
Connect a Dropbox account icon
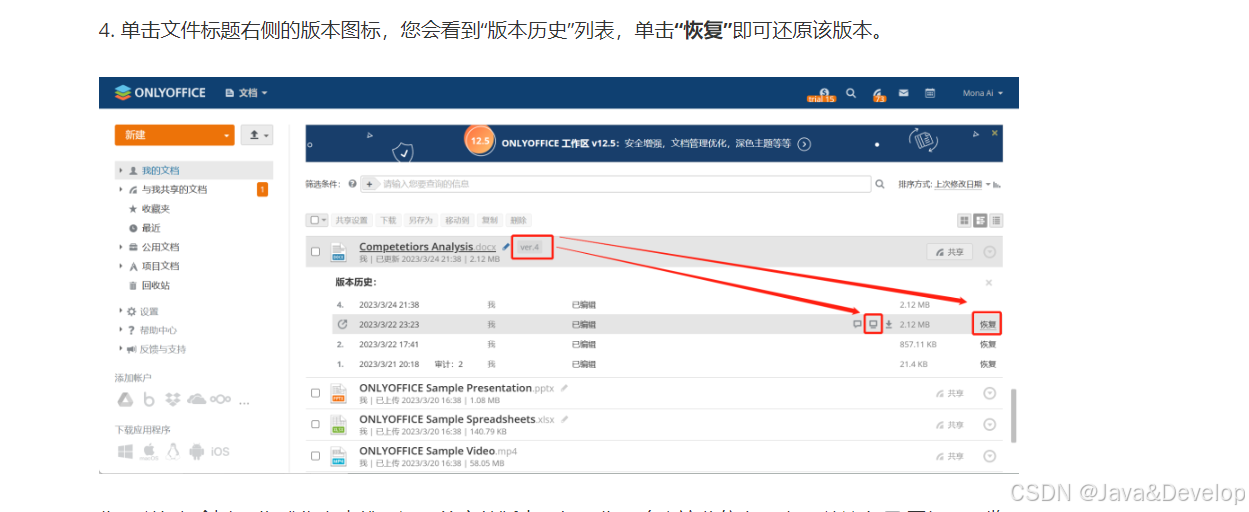click(173, 399)
